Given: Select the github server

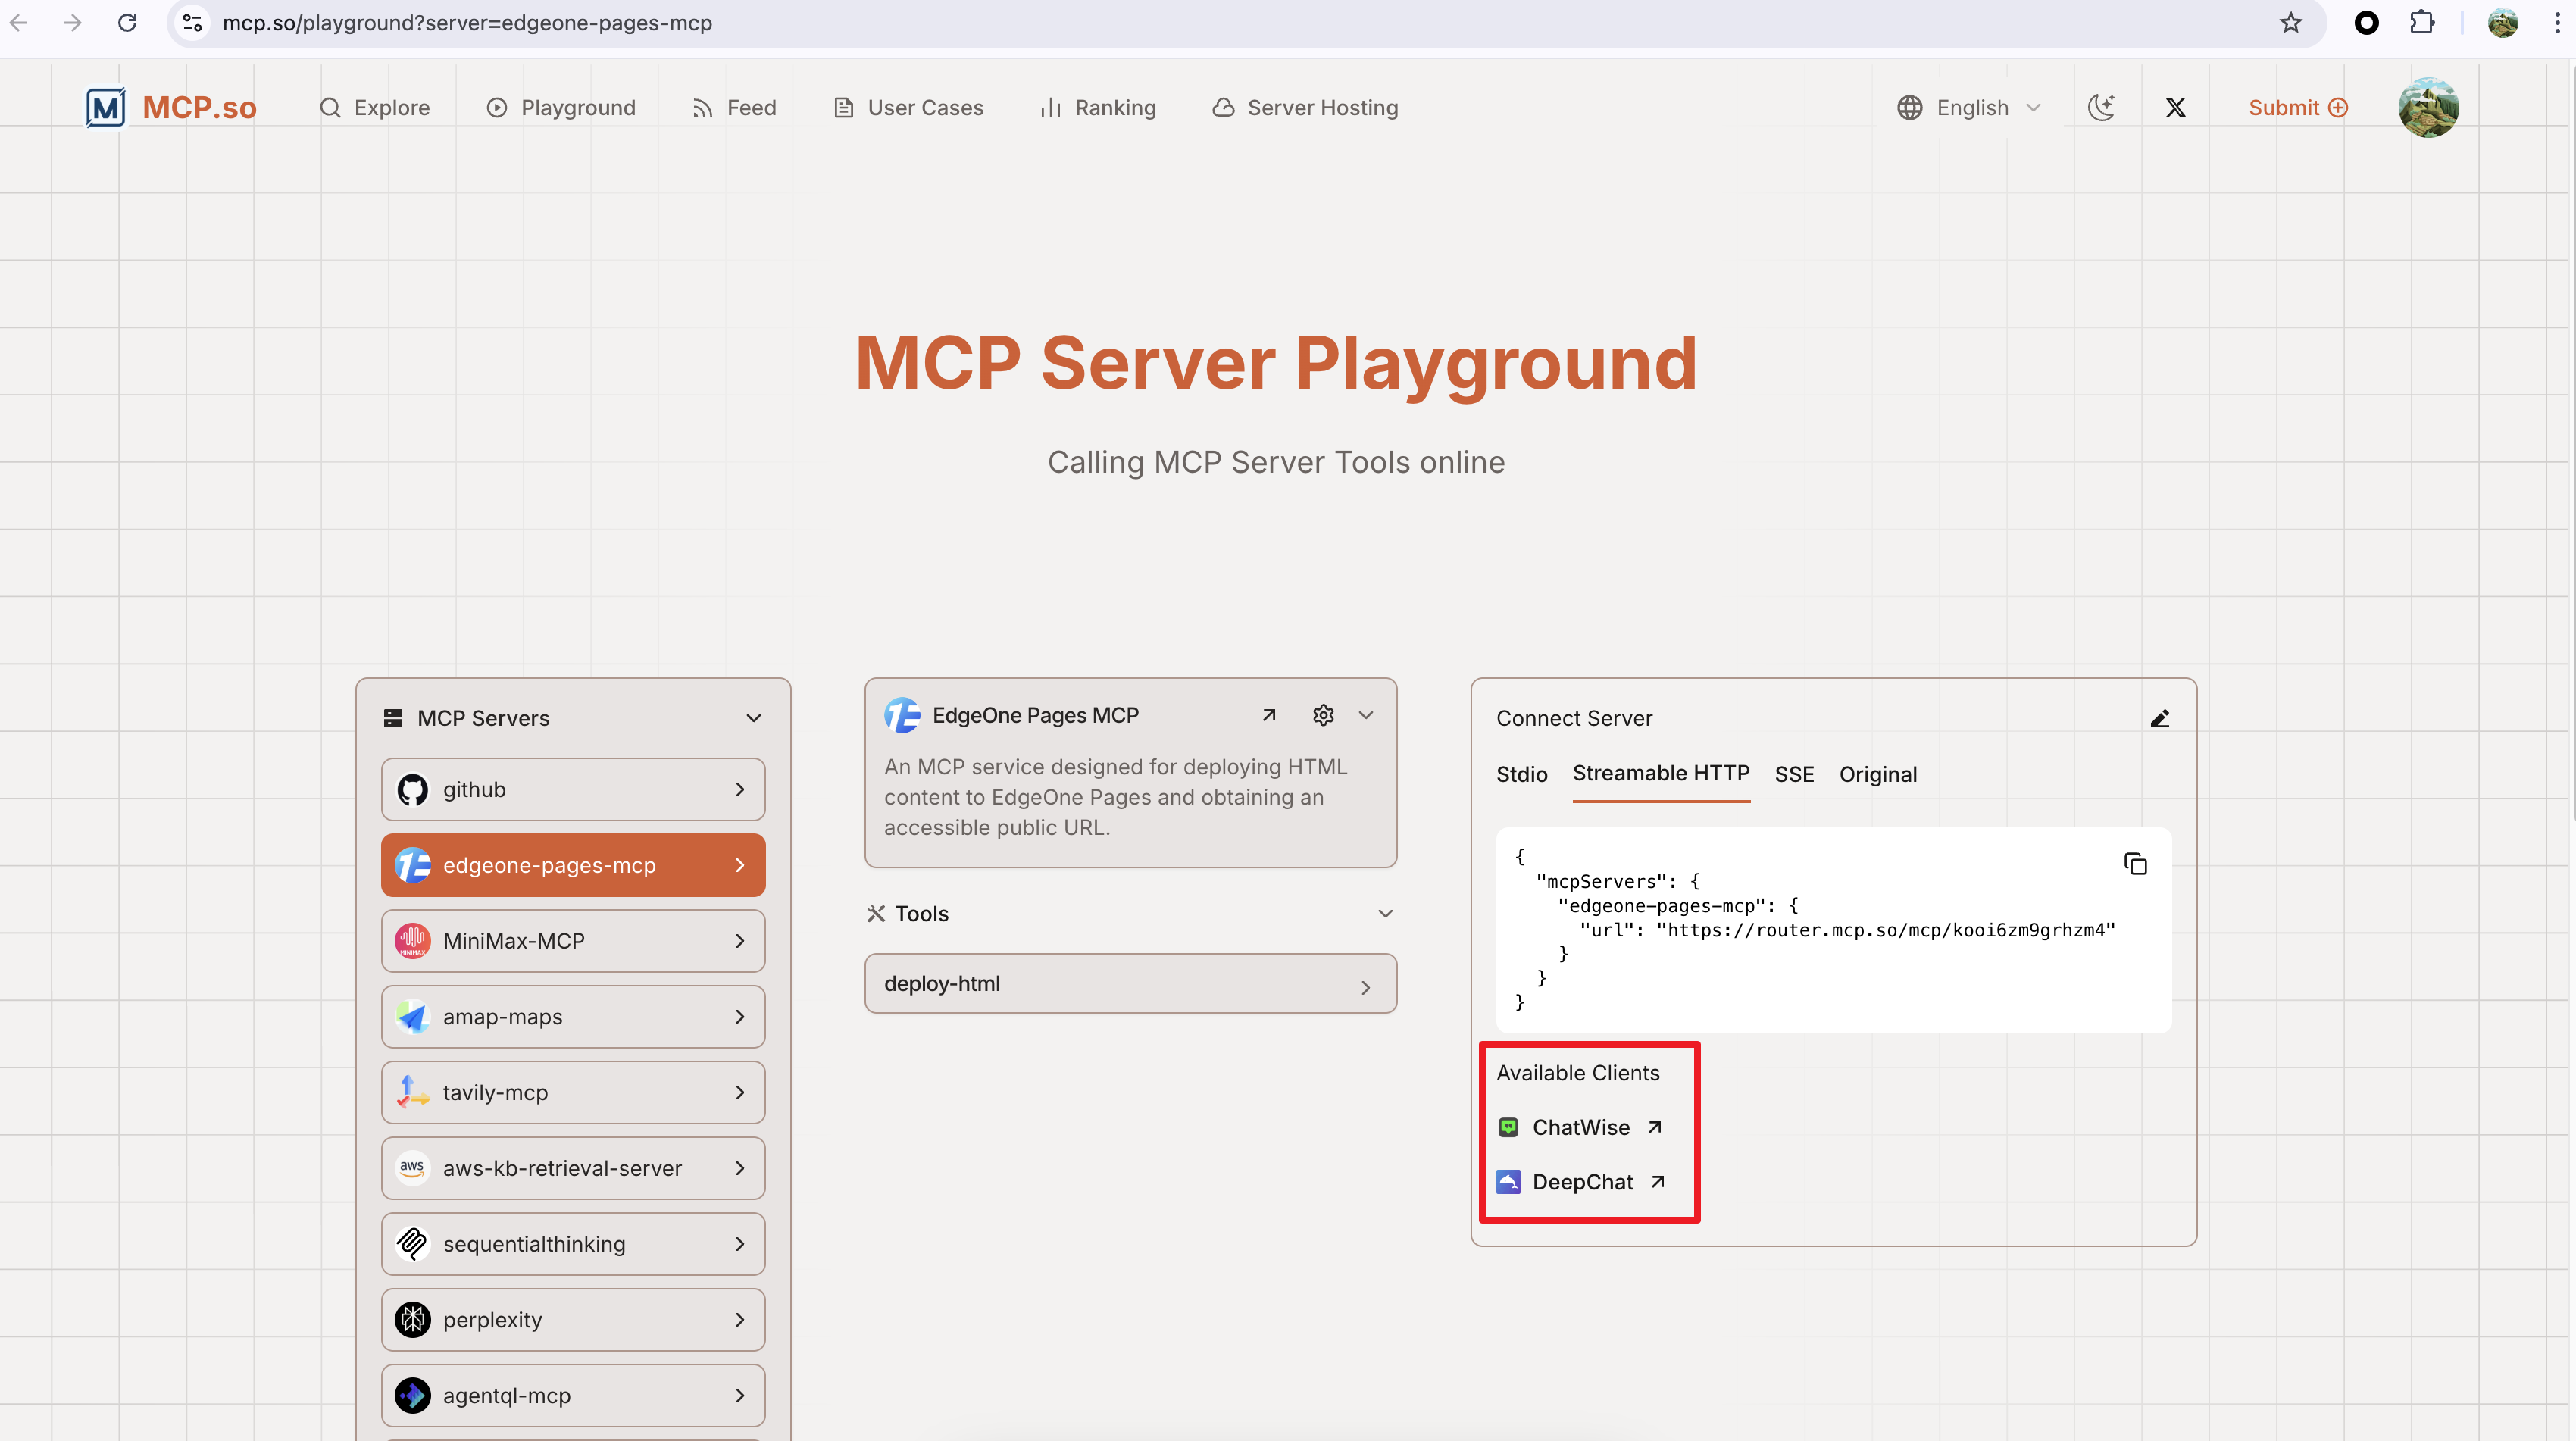Looking at the screenshot, I should click(573, 789).
